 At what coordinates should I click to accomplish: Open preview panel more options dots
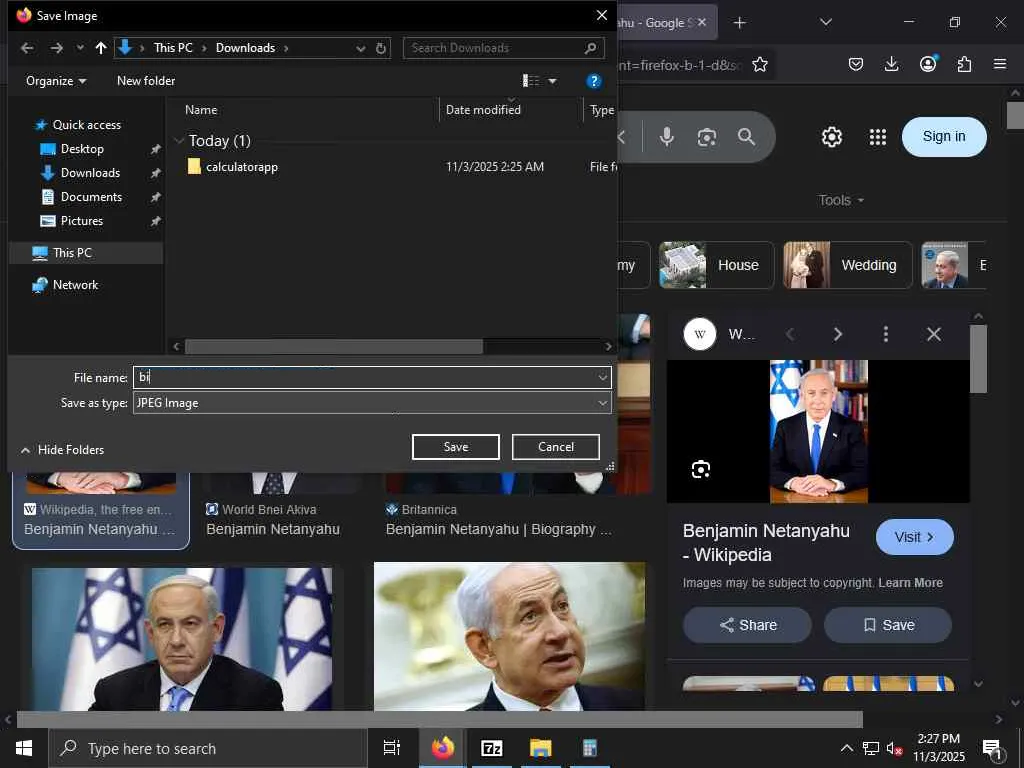[886, 334]
